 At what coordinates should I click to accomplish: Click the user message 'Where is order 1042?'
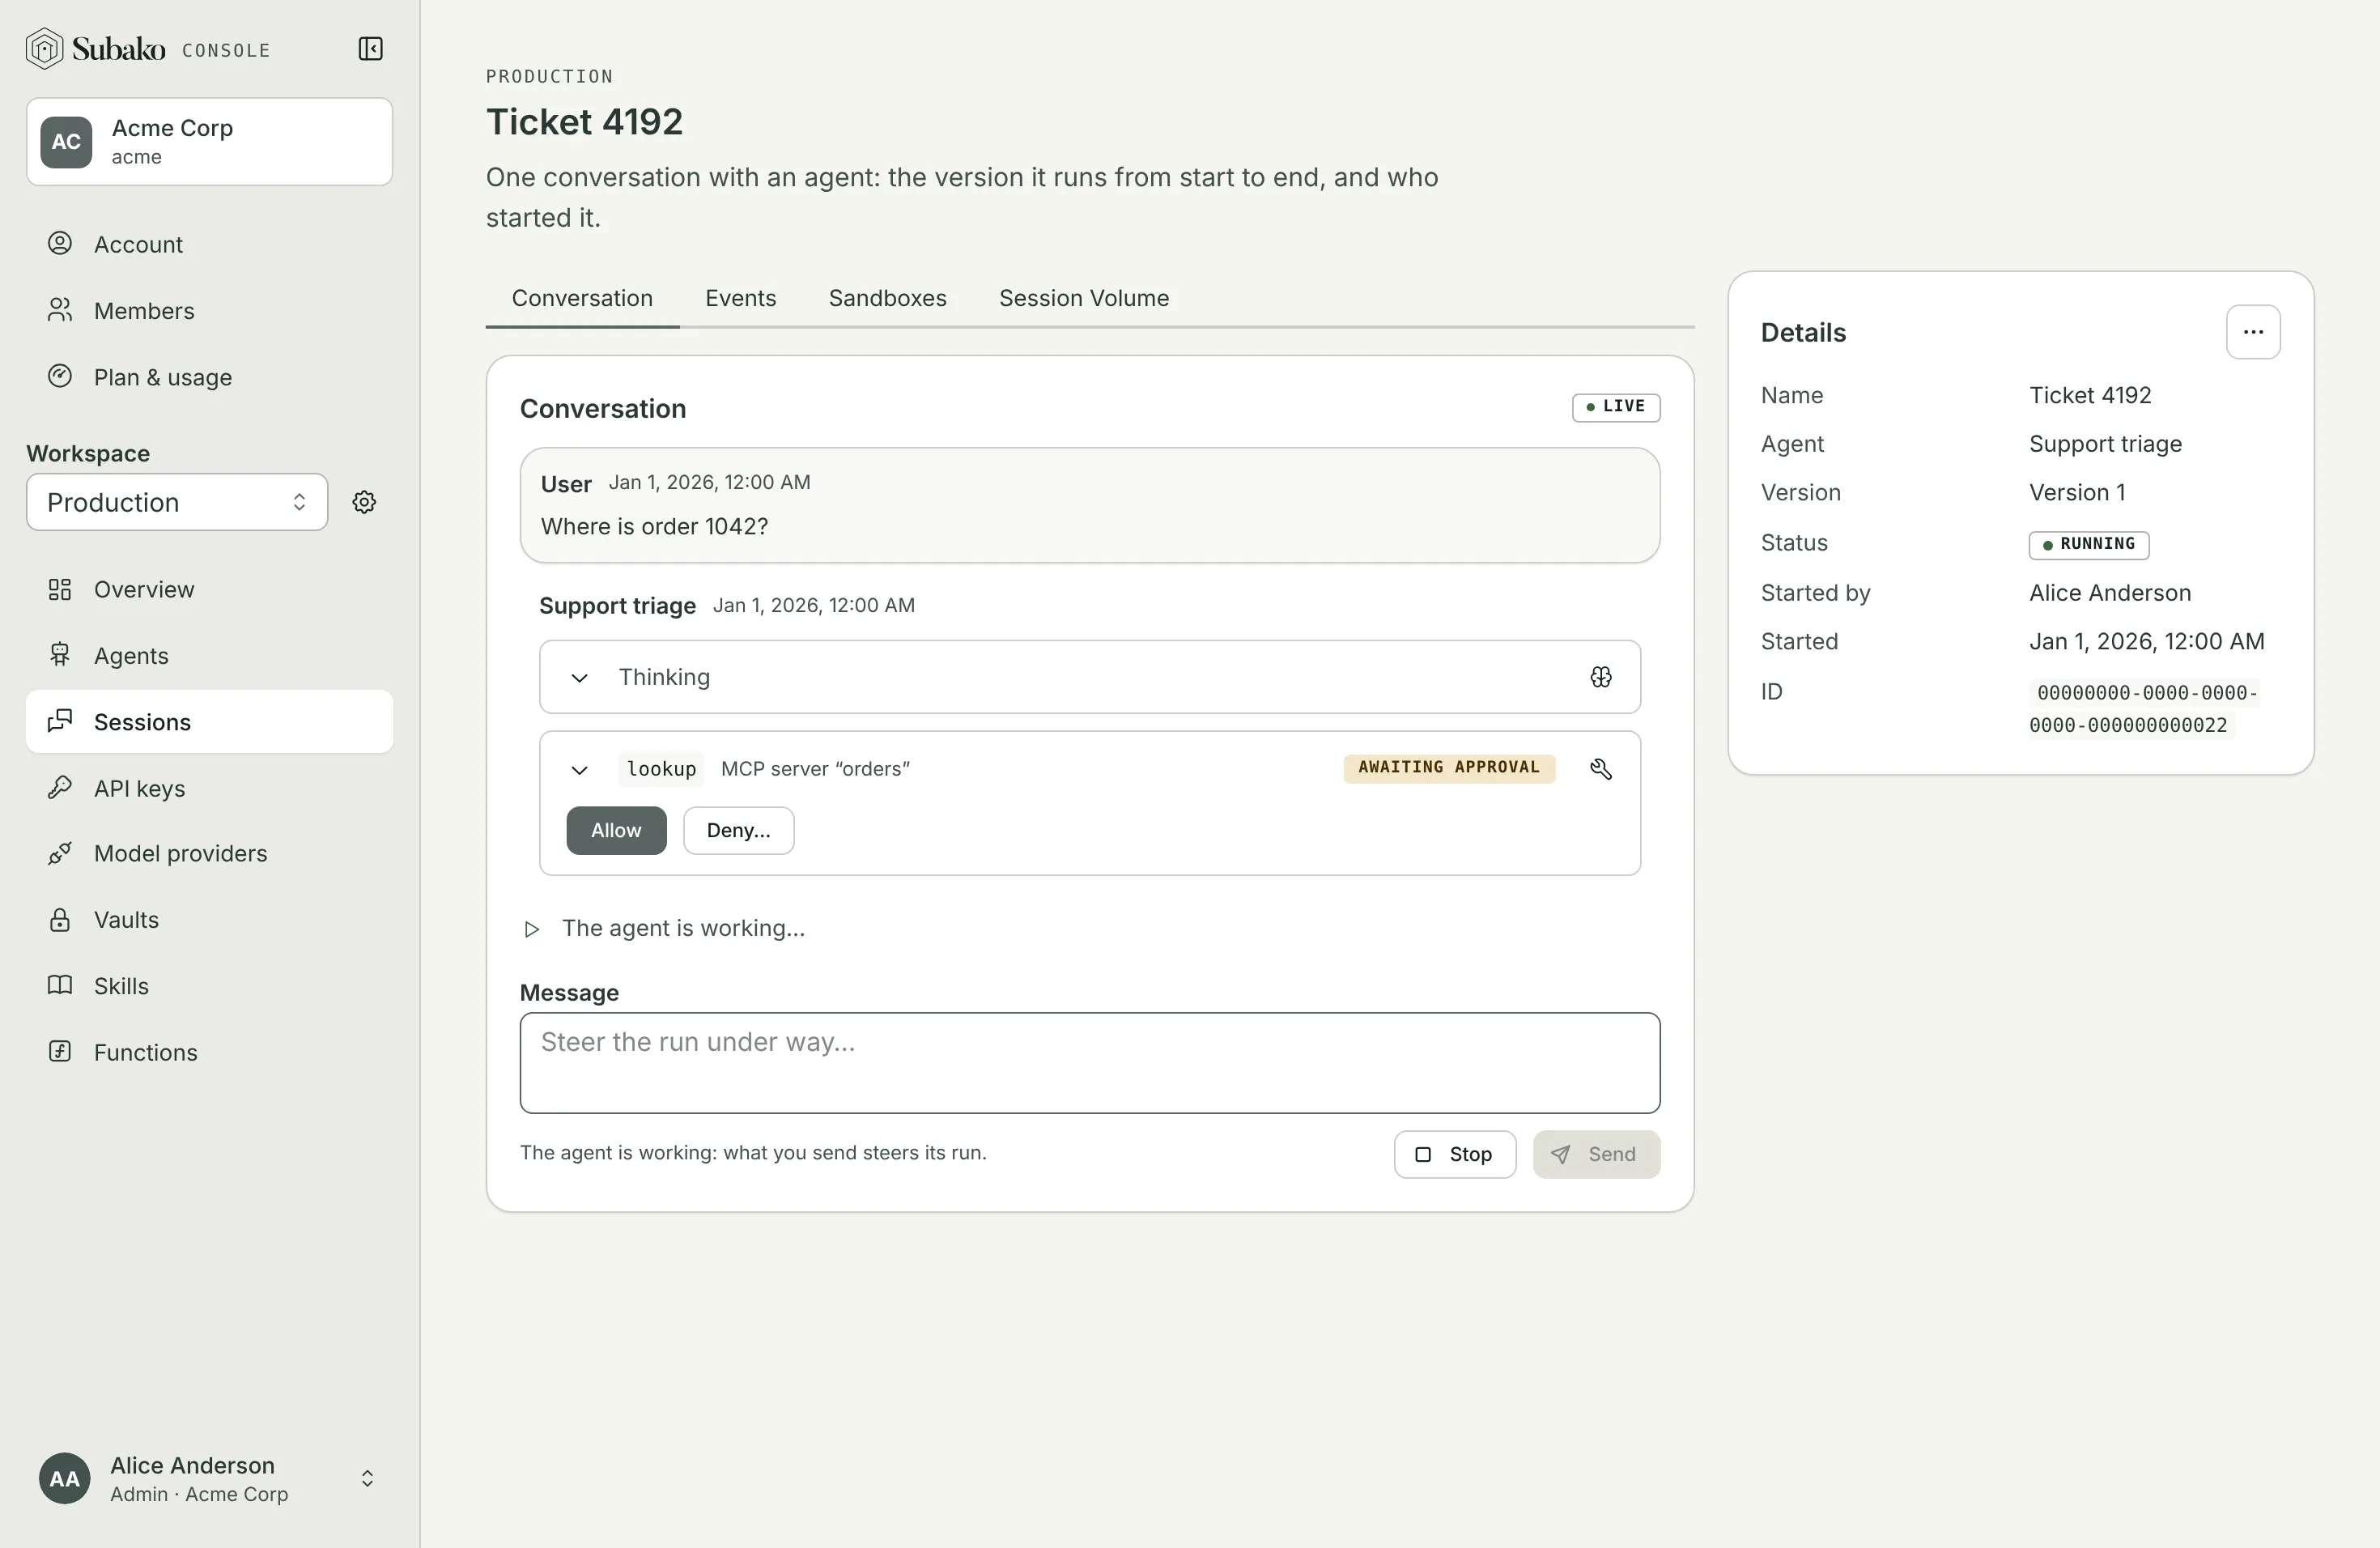pyautogui.click(x=654, y=526)
